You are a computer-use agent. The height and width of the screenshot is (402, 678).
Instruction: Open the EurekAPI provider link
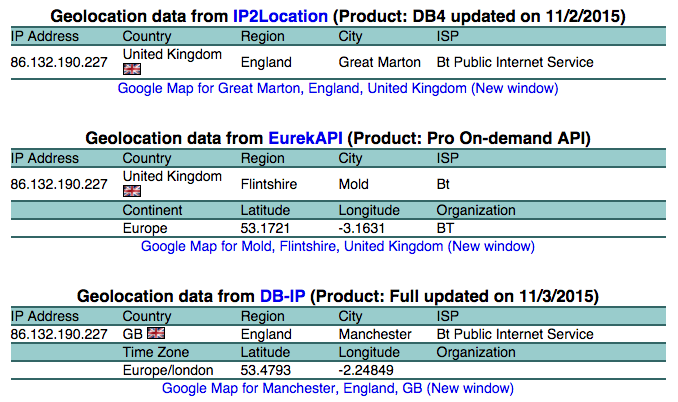coord(305,138)
